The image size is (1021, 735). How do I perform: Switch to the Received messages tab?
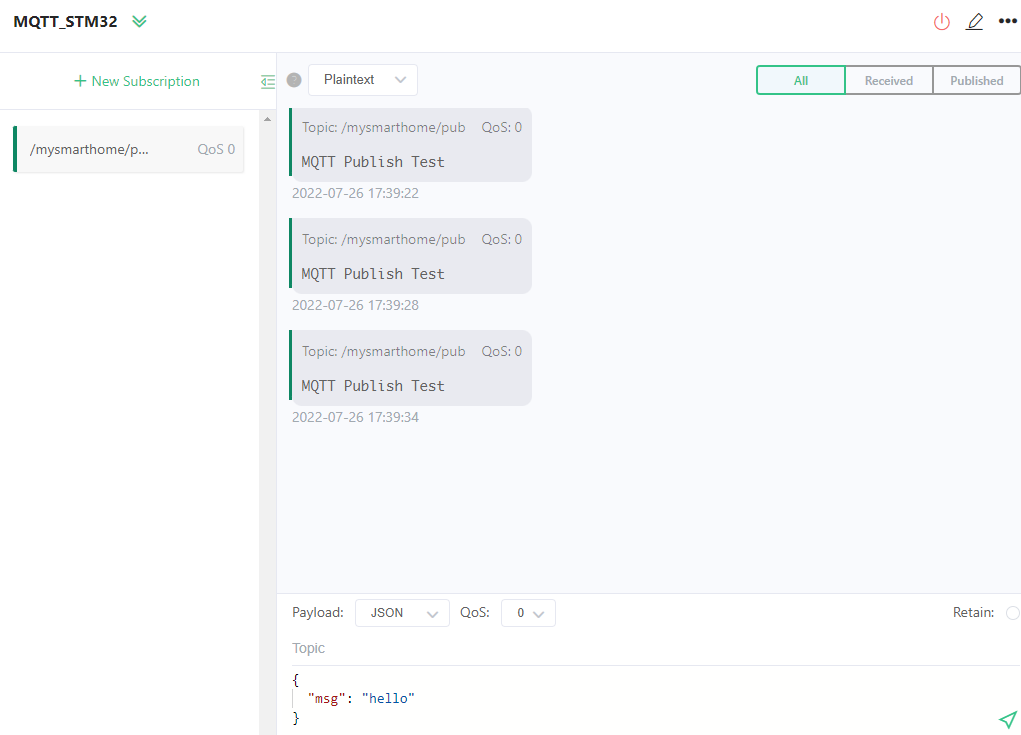(x=888, y=80)
